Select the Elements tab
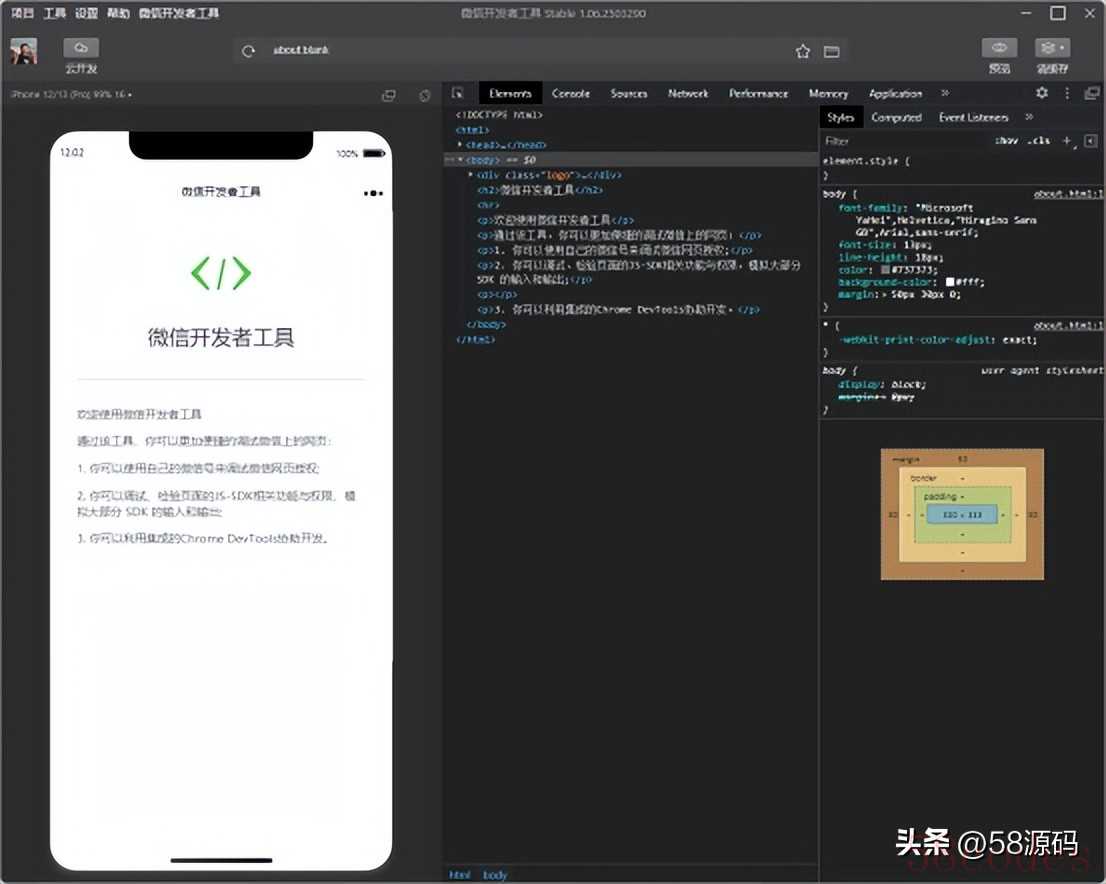This screenshot has width=1106, height=884. click(510, 93)
